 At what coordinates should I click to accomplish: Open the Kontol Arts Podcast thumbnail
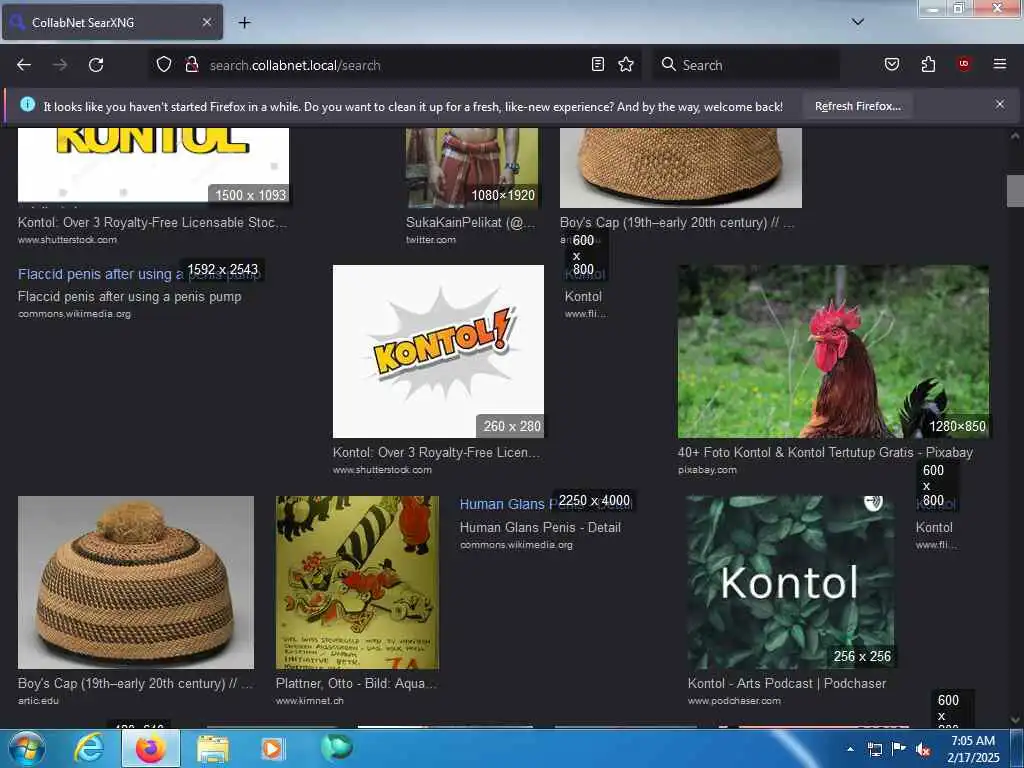click(x=791, y=582)
